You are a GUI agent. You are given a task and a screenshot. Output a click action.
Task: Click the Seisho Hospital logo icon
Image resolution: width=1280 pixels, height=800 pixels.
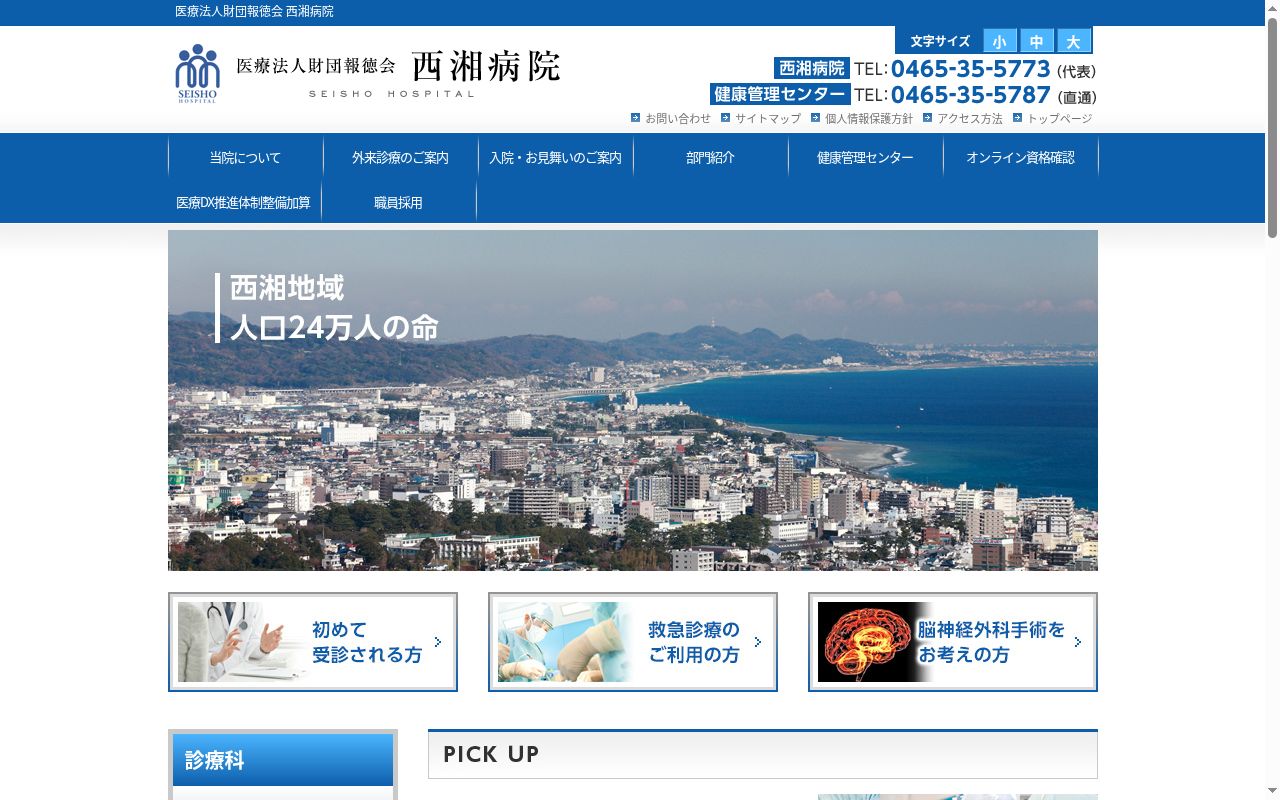[197, 73]
